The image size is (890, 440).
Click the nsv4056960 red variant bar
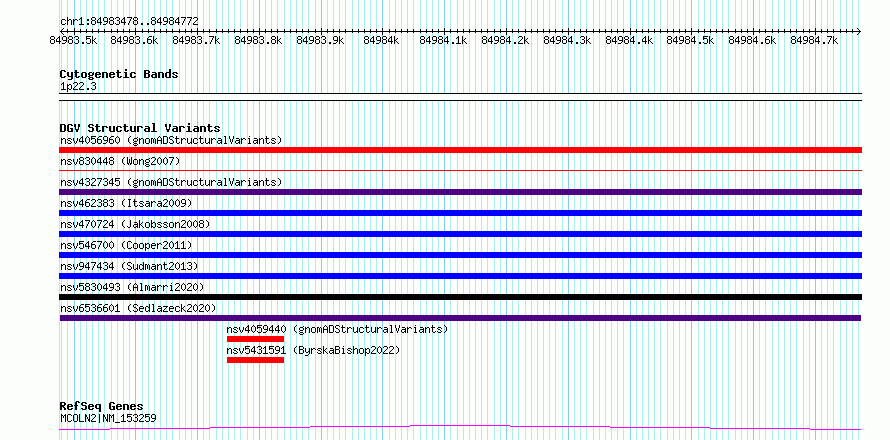pyautogui.click(x=460, y=150)
